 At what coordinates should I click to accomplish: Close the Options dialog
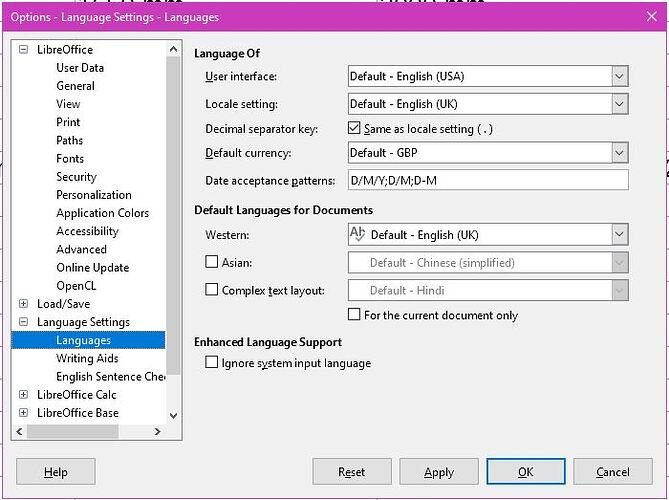(652, 17)
